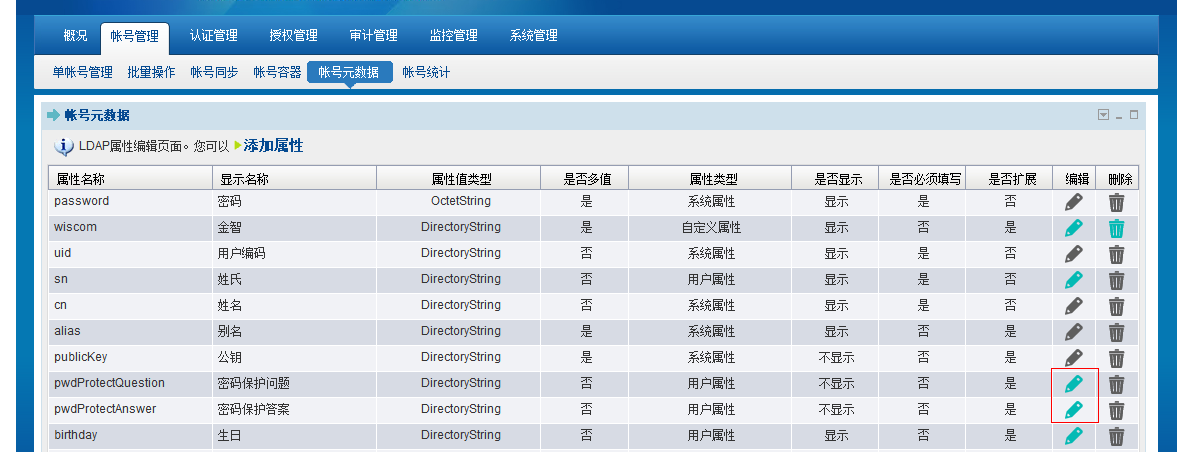The width and height of the screenshot is (1188, 452).
Task: Go to 帐号同步 submenu
Action: coord(214,72)
